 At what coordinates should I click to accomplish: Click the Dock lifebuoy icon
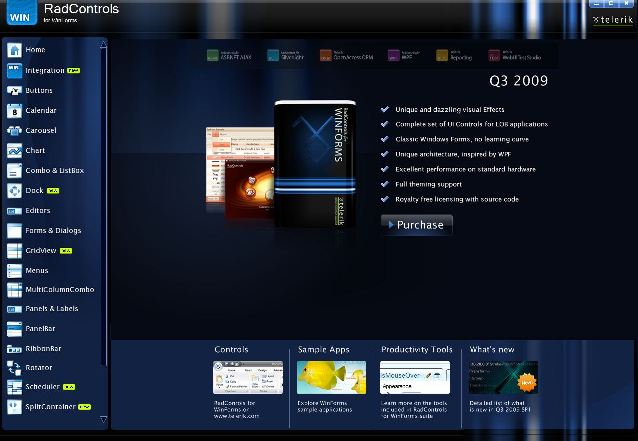[x=14, y=190]
